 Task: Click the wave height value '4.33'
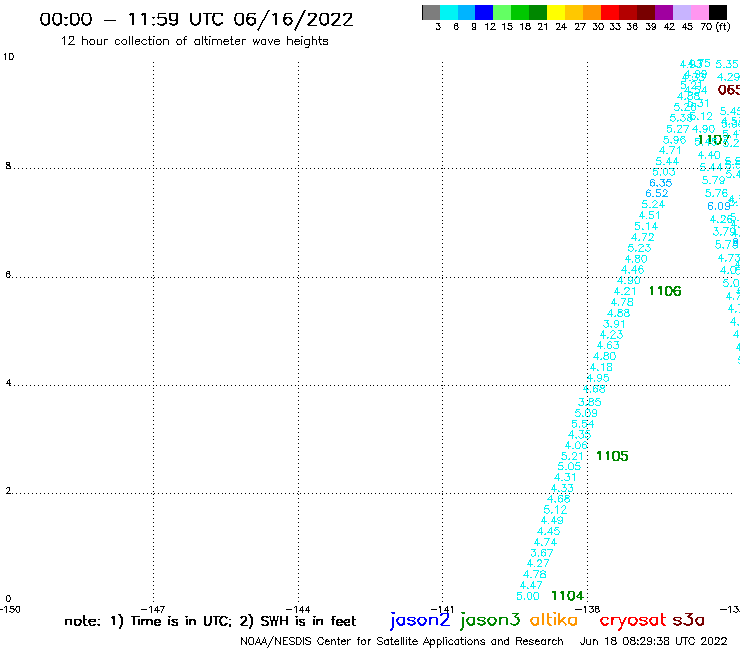562,488
